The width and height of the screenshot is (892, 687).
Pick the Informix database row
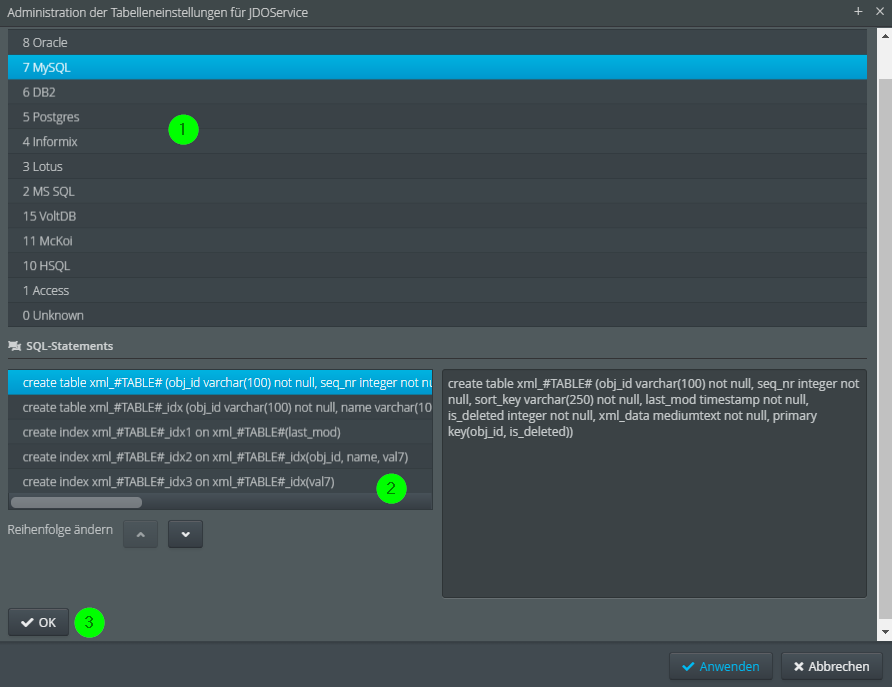(x=437, y=142)
